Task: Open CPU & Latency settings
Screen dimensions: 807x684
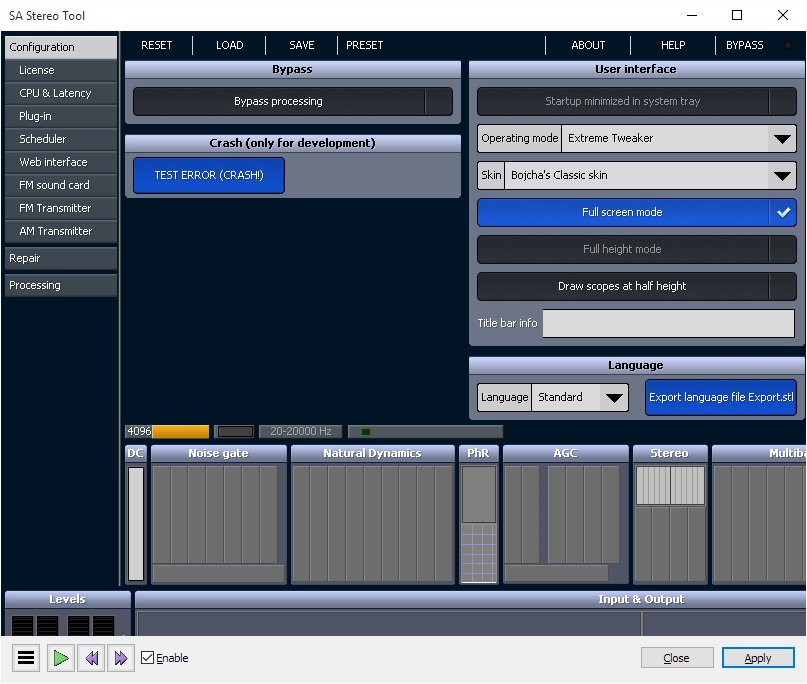Action: point(61,94)
